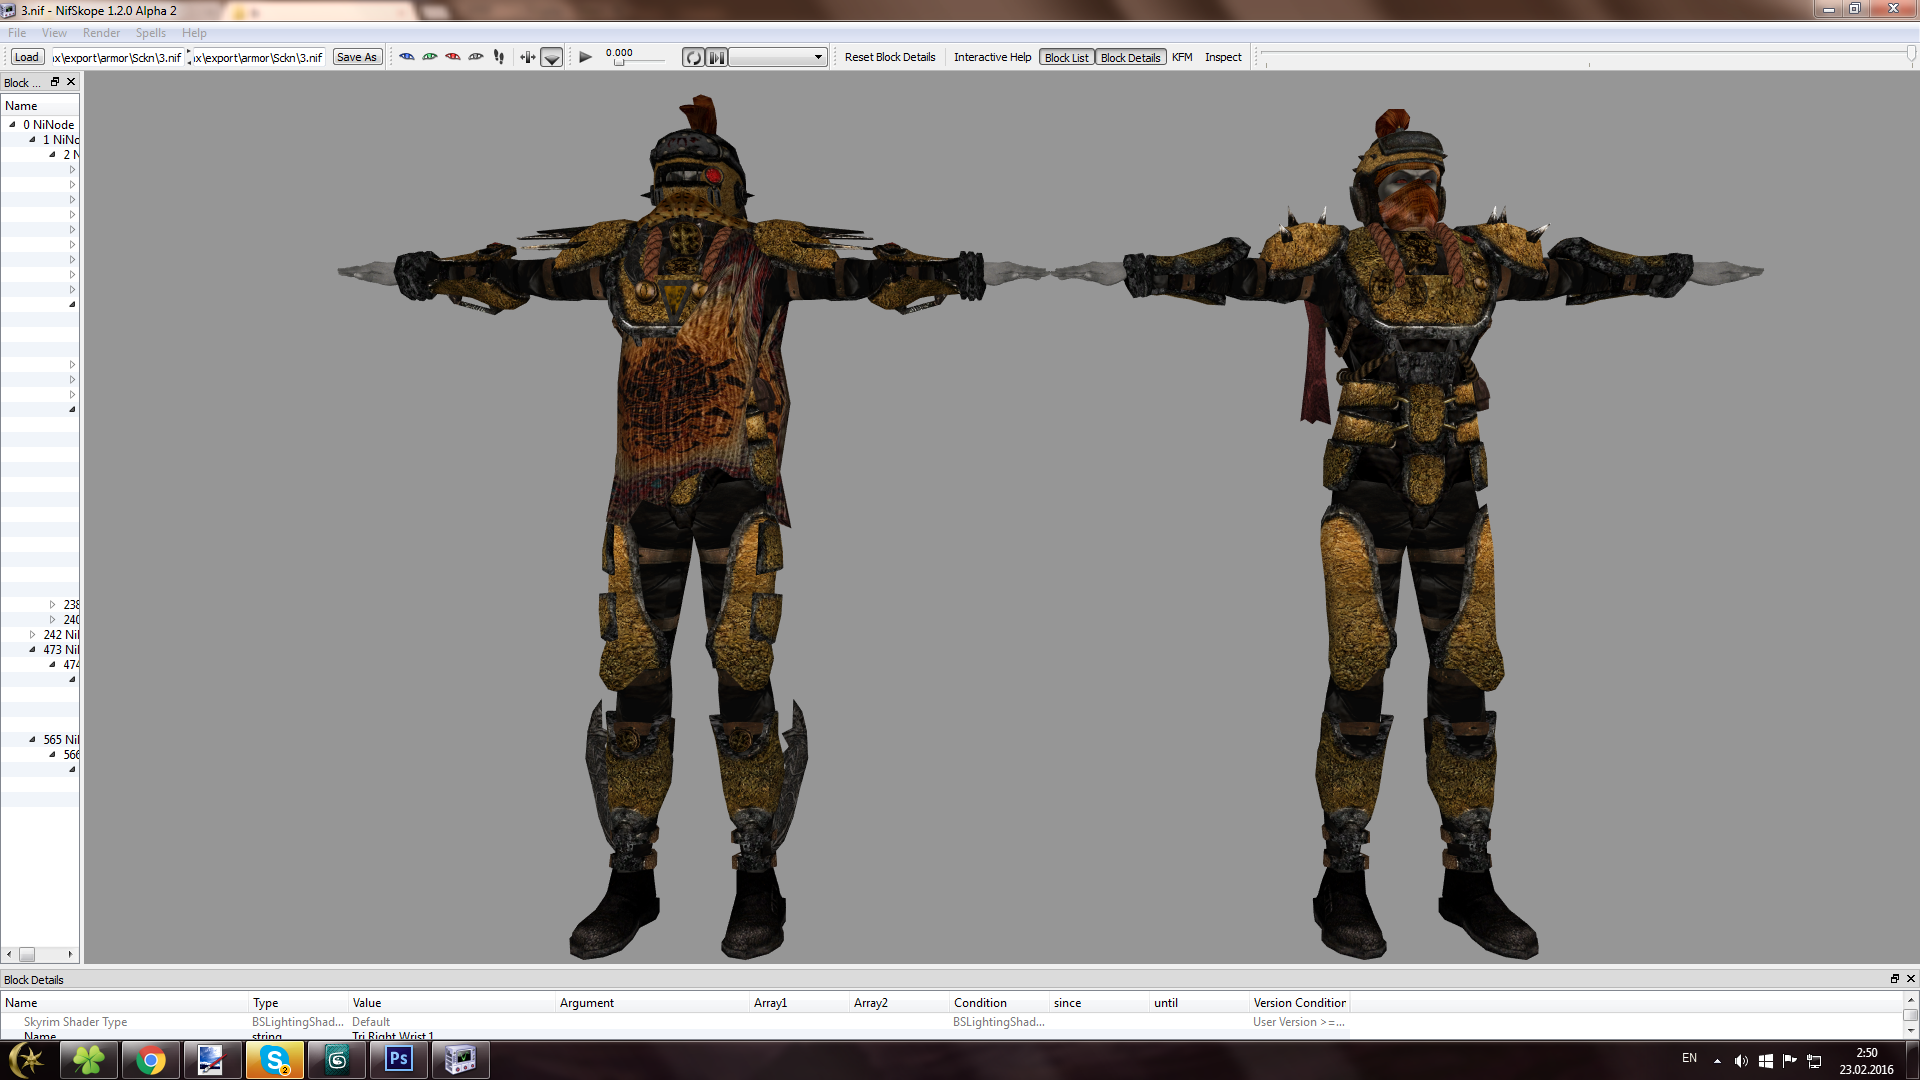Close the Block List panel
Image resolution: width=1920 pixels, height=1080 pixels.
71,82
